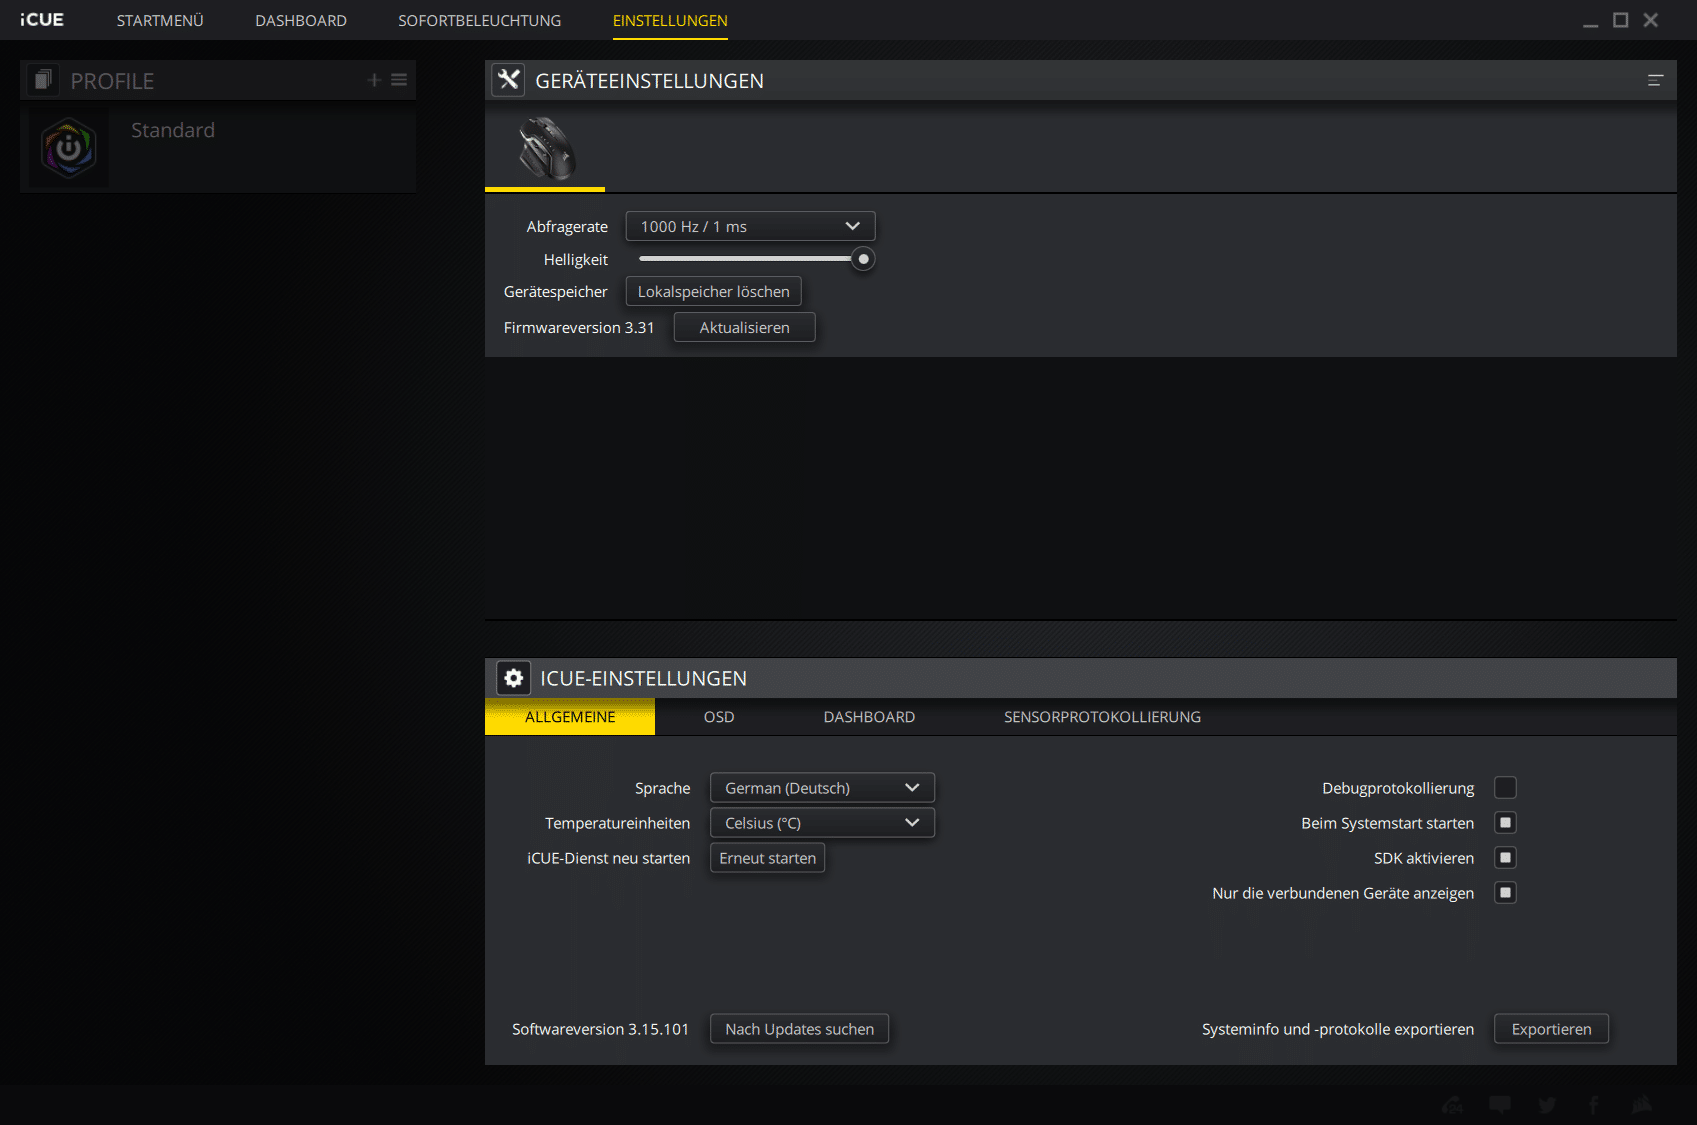The width and height of the screenshot is (1697, 1125).
Task: Click the Helligkeit brightness slider handle
Action: click(863, 259)
